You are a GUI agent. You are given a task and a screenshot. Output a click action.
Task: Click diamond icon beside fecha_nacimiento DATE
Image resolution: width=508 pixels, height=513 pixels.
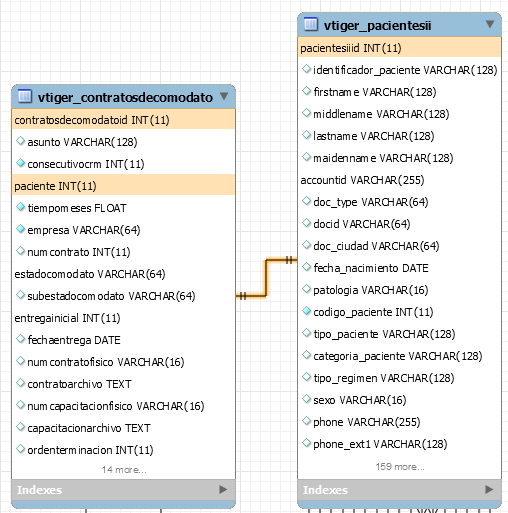coord(306,267)
